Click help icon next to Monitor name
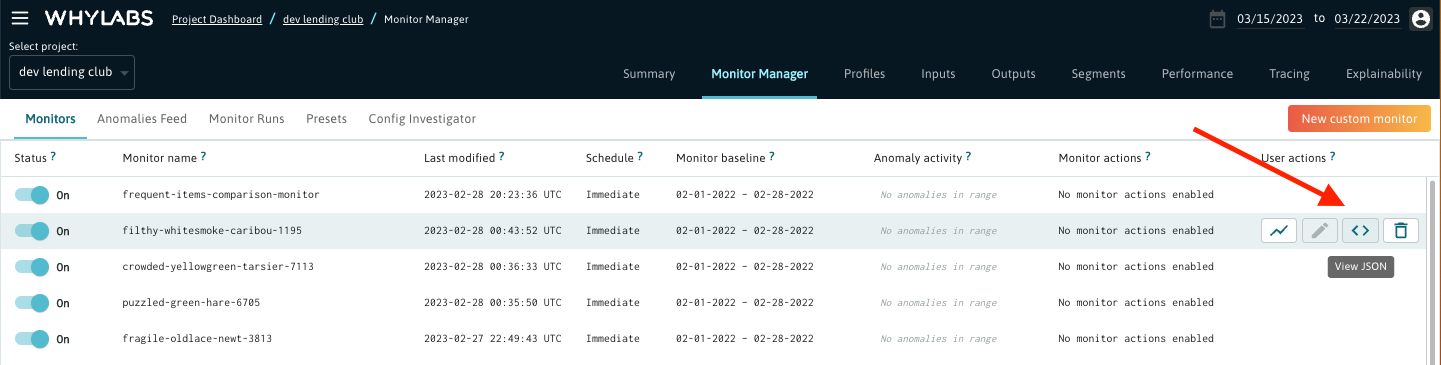 [203, 157]
